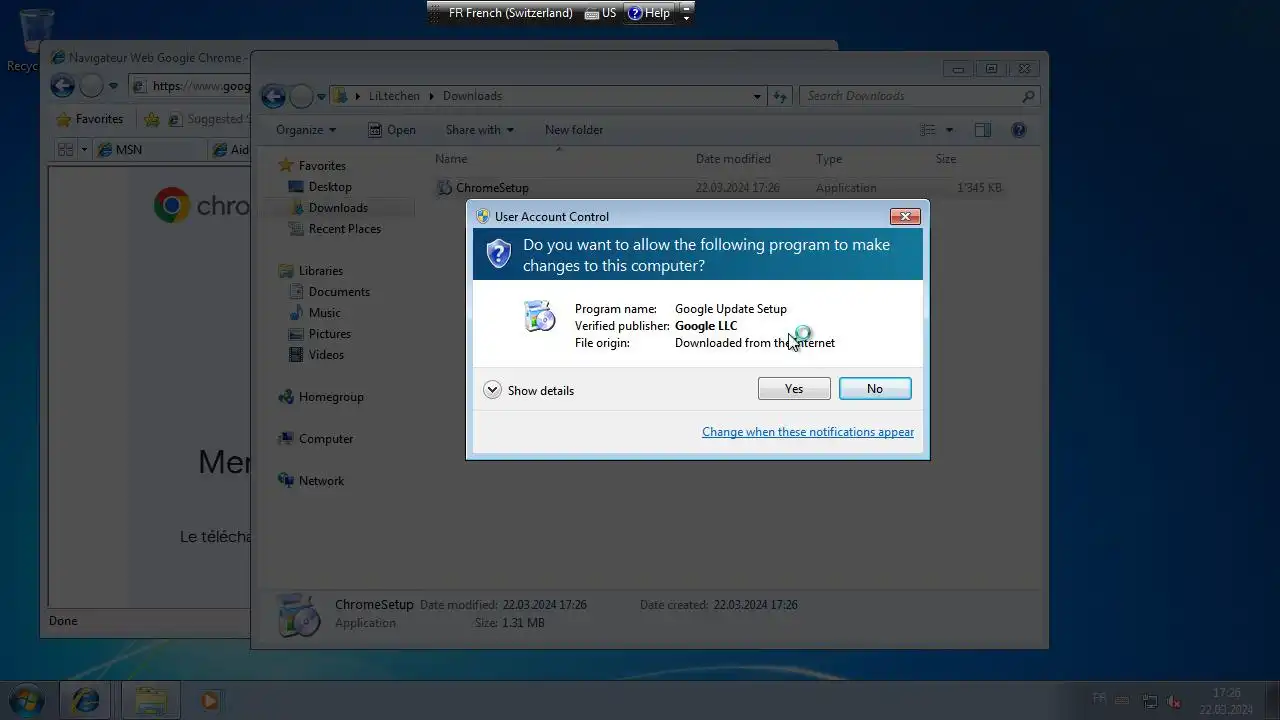Open address bar history dropdown in Explorer
This screenshot has height=720, width=1280.
[757, 97]
